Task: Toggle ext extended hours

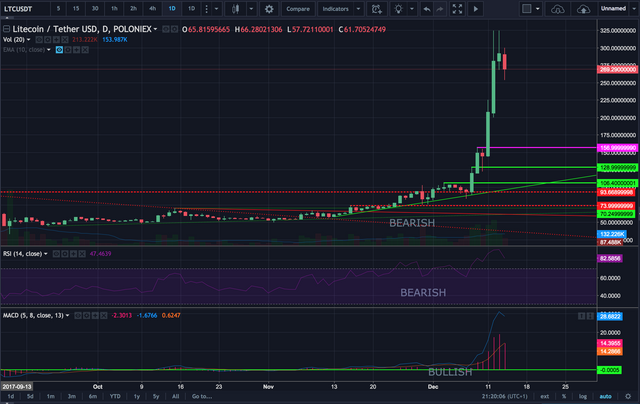Action: tap(544, 396)
